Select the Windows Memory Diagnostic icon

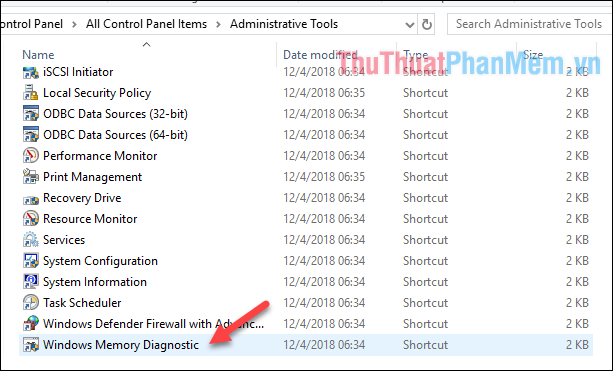[x=30, y=345]
